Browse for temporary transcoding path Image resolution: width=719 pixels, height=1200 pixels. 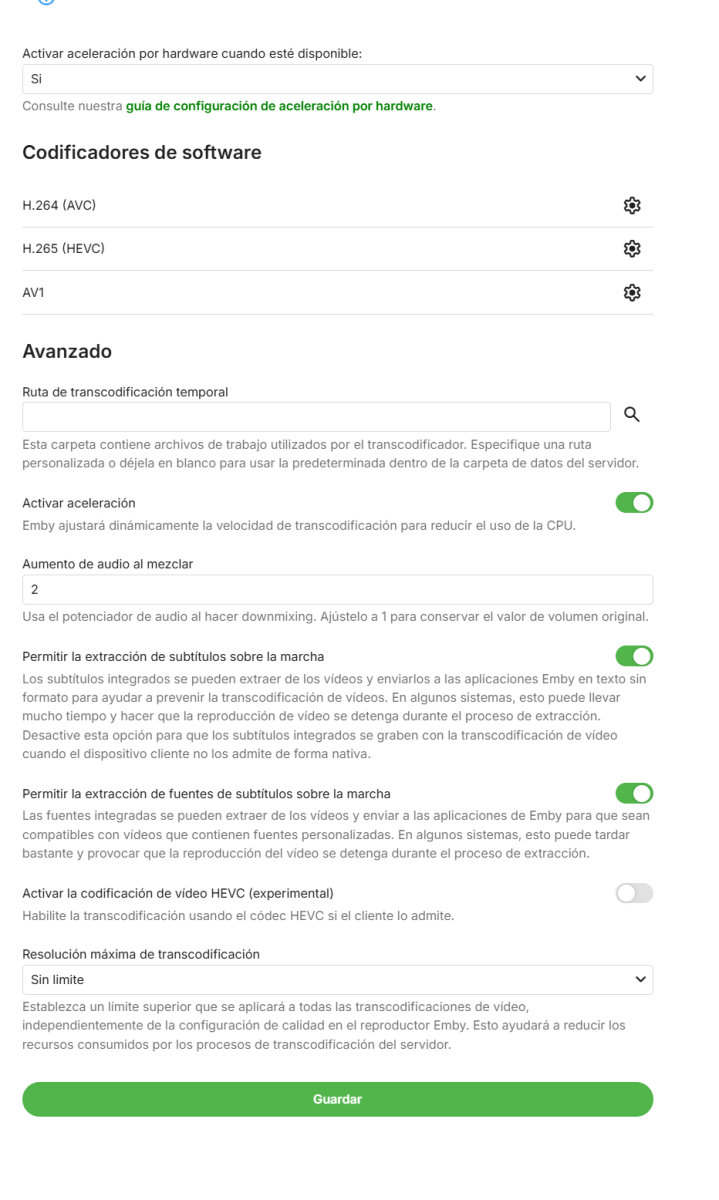click(x=631, y=415)
